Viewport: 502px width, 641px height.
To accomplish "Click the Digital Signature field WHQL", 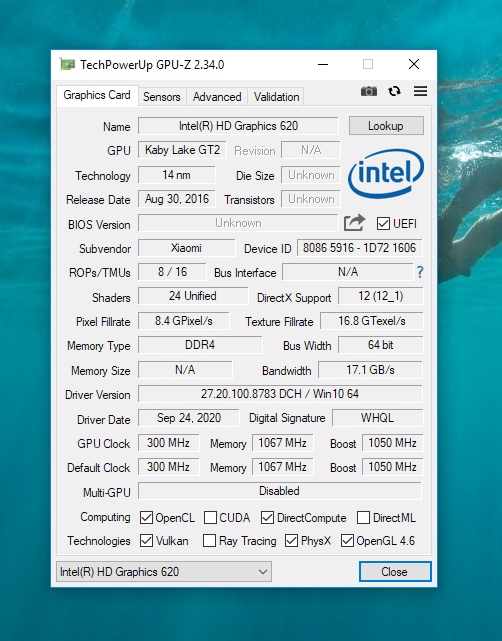I will coord(378,418).
